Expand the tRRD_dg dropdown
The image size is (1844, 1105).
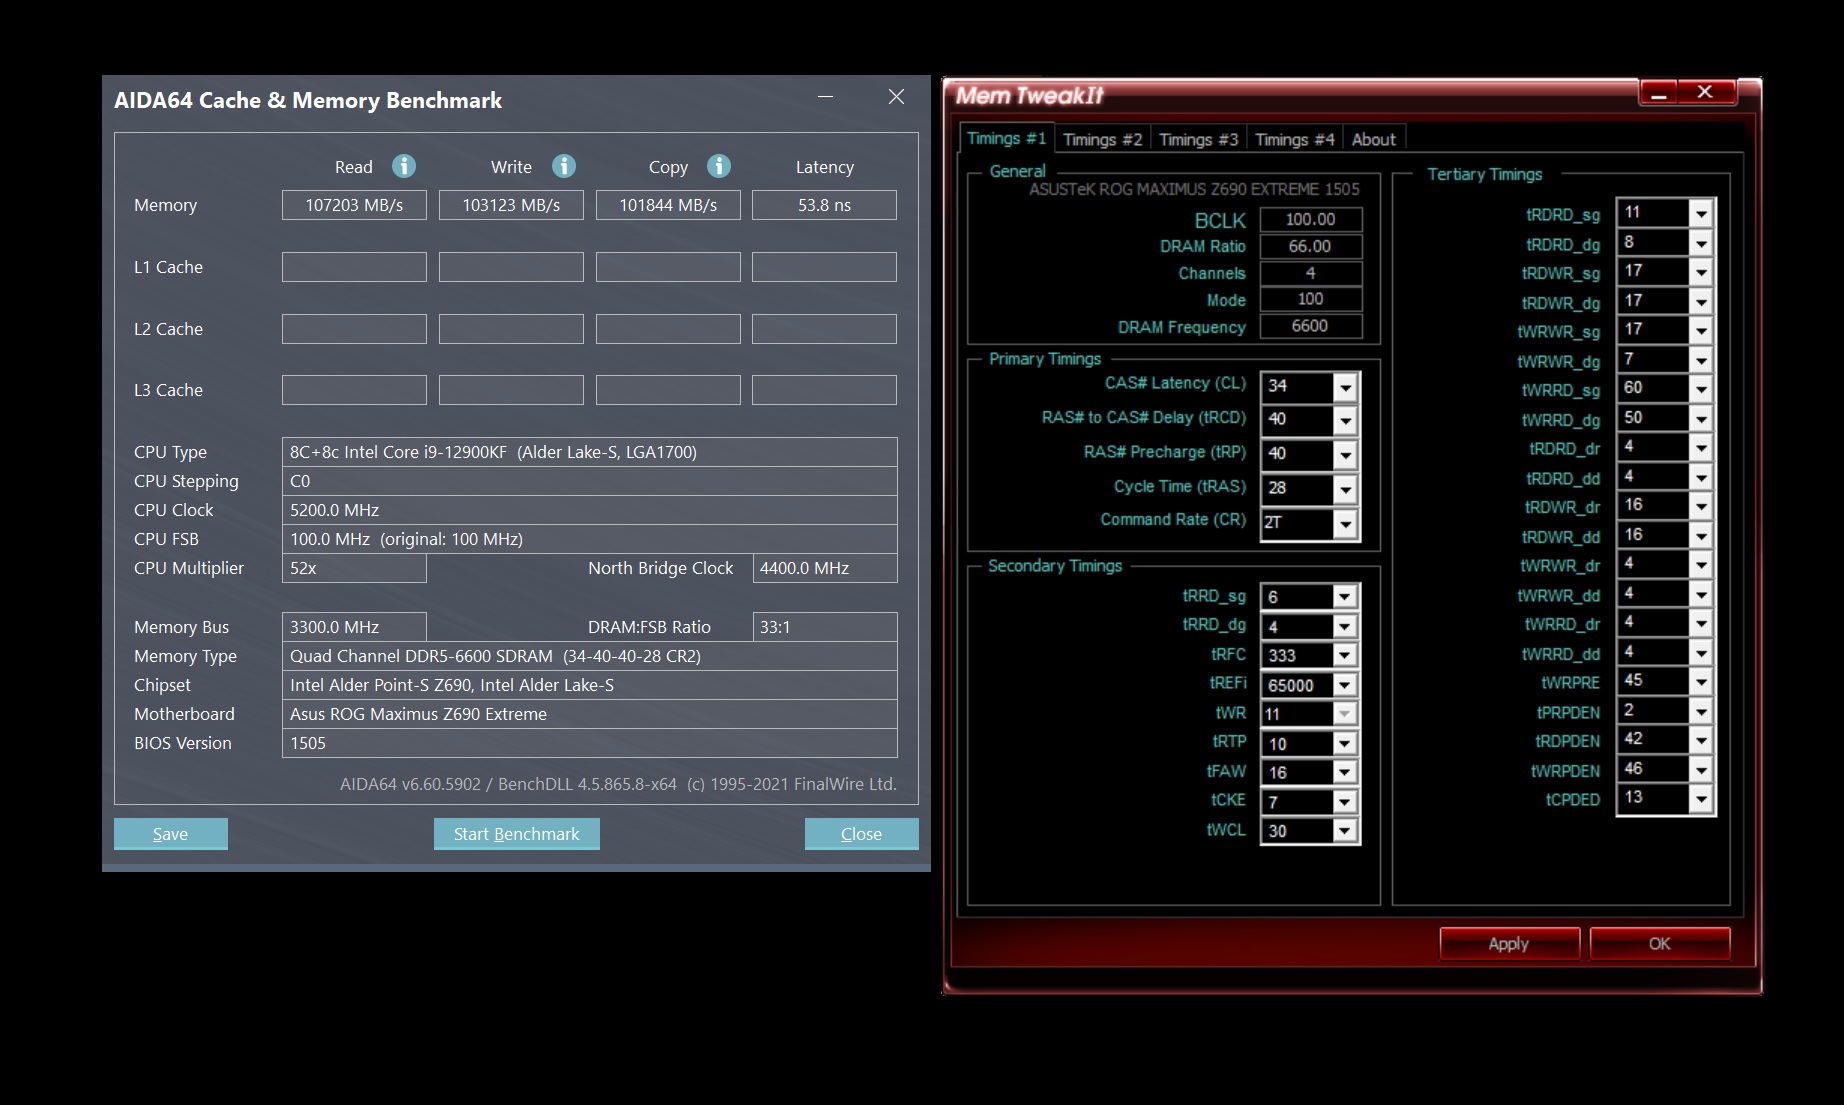pyautogui.click(x=1345, y=627)
